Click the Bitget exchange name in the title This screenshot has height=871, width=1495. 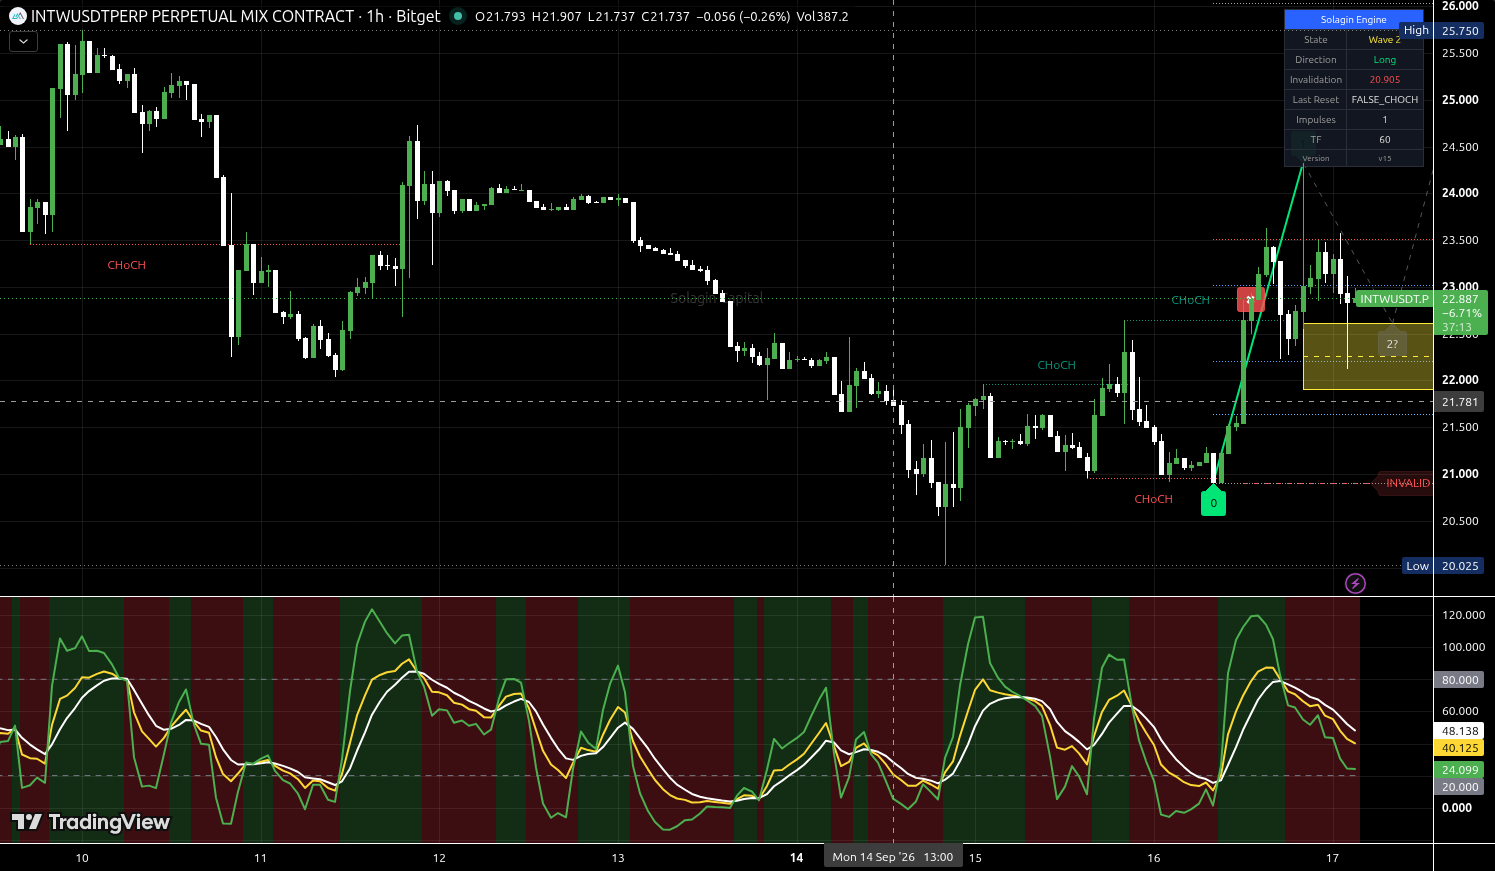click(x=418, y=16)
